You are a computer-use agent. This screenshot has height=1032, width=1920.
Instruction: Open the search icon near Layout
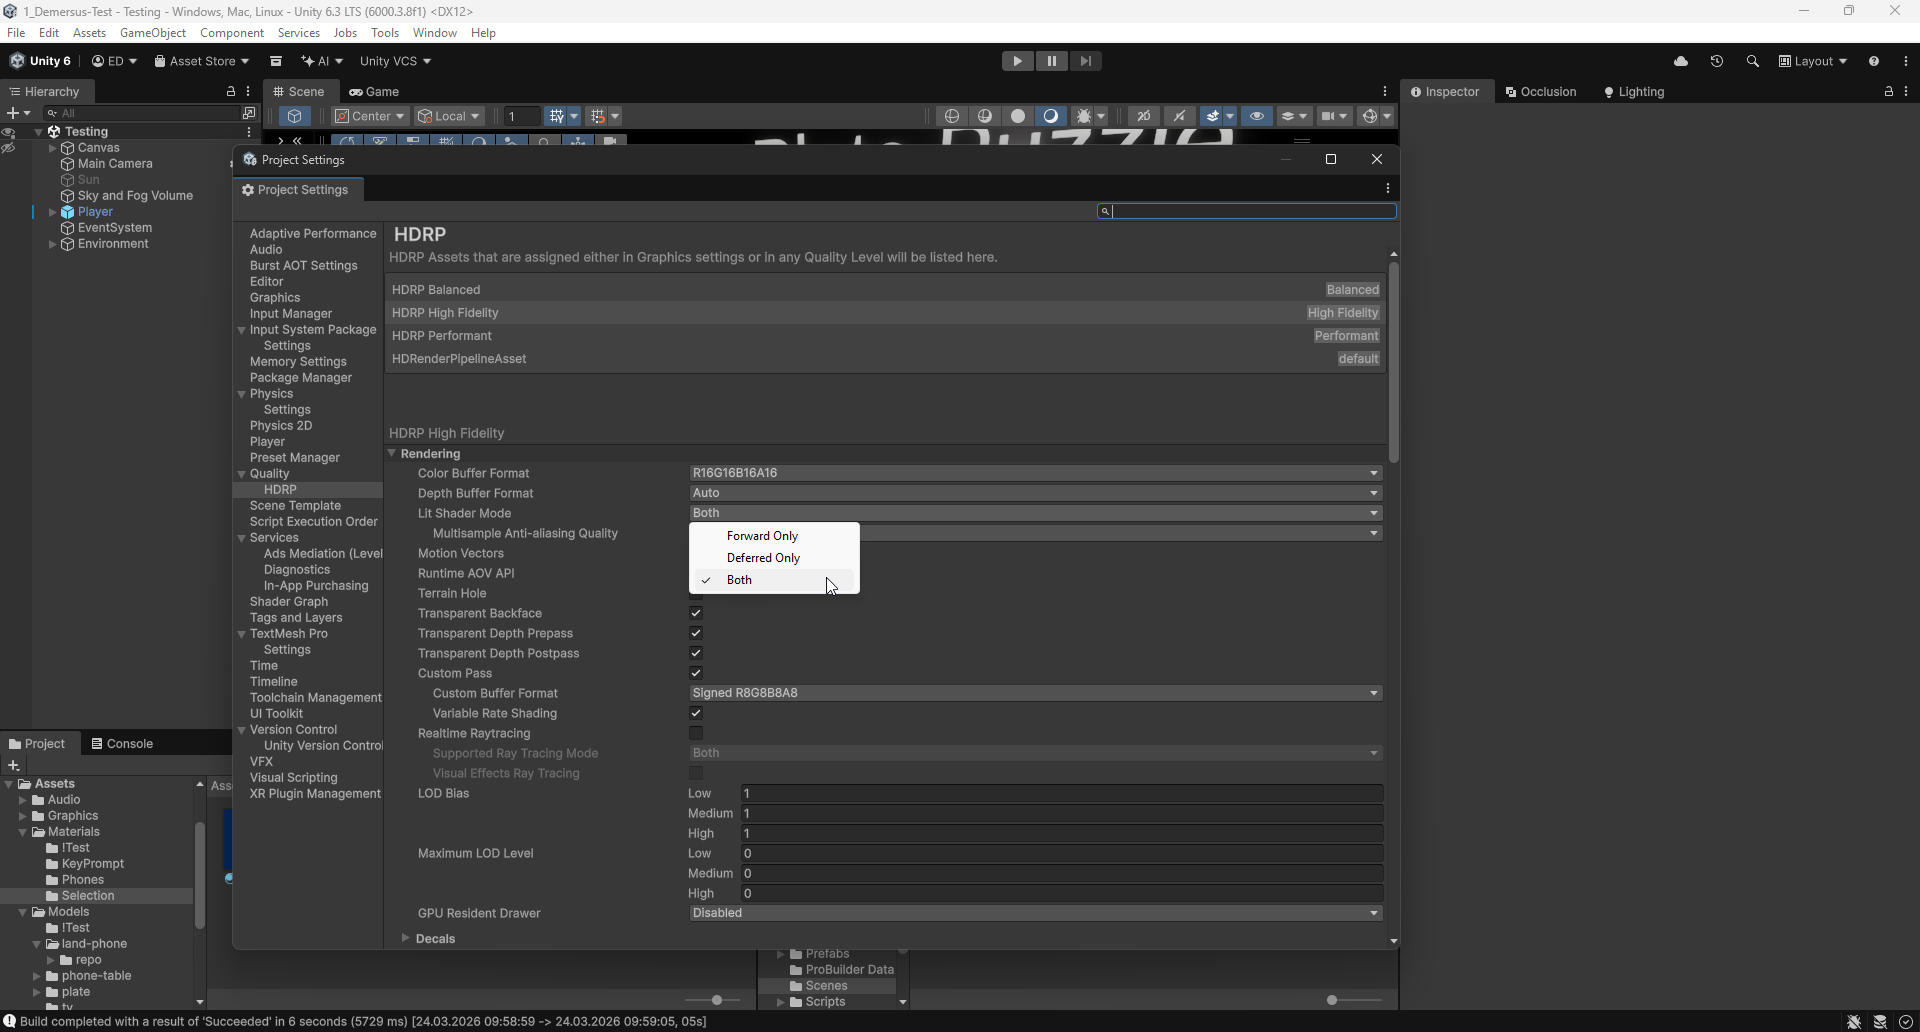pyautogui.click(x=1752, y=61)
